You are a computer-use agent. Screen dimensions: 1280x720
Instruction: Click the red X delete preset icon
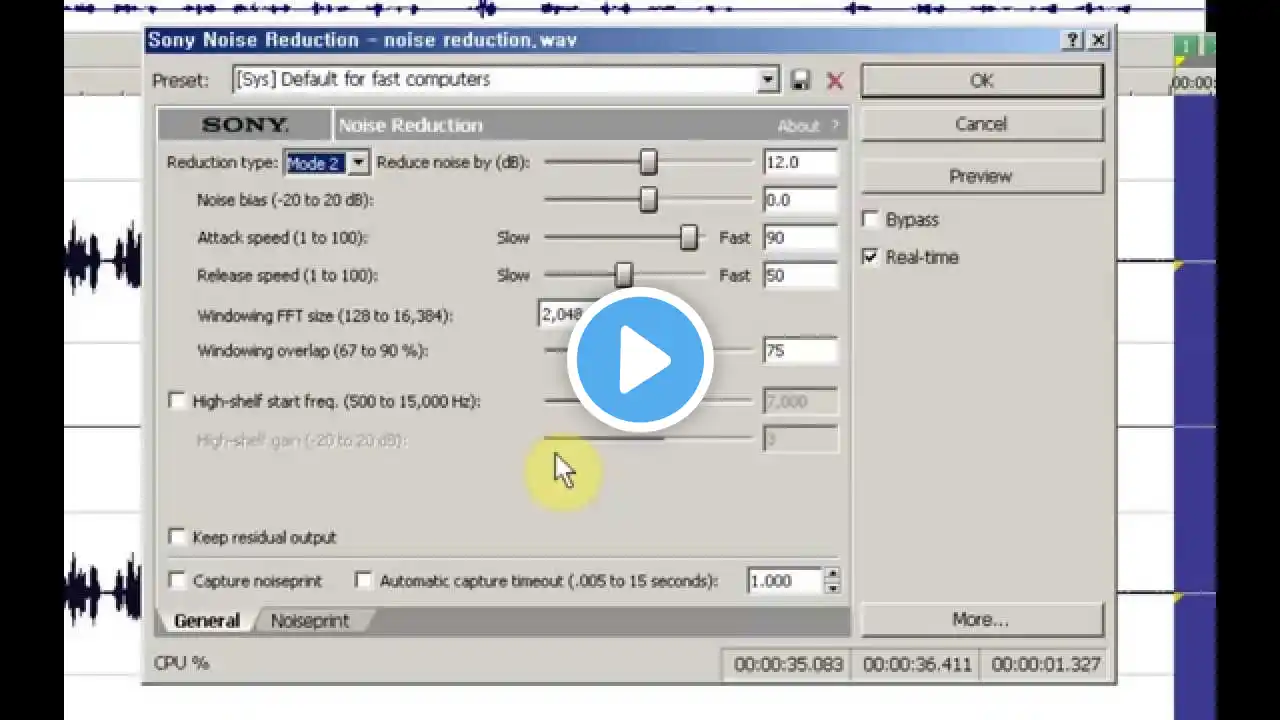coord(835,81)
